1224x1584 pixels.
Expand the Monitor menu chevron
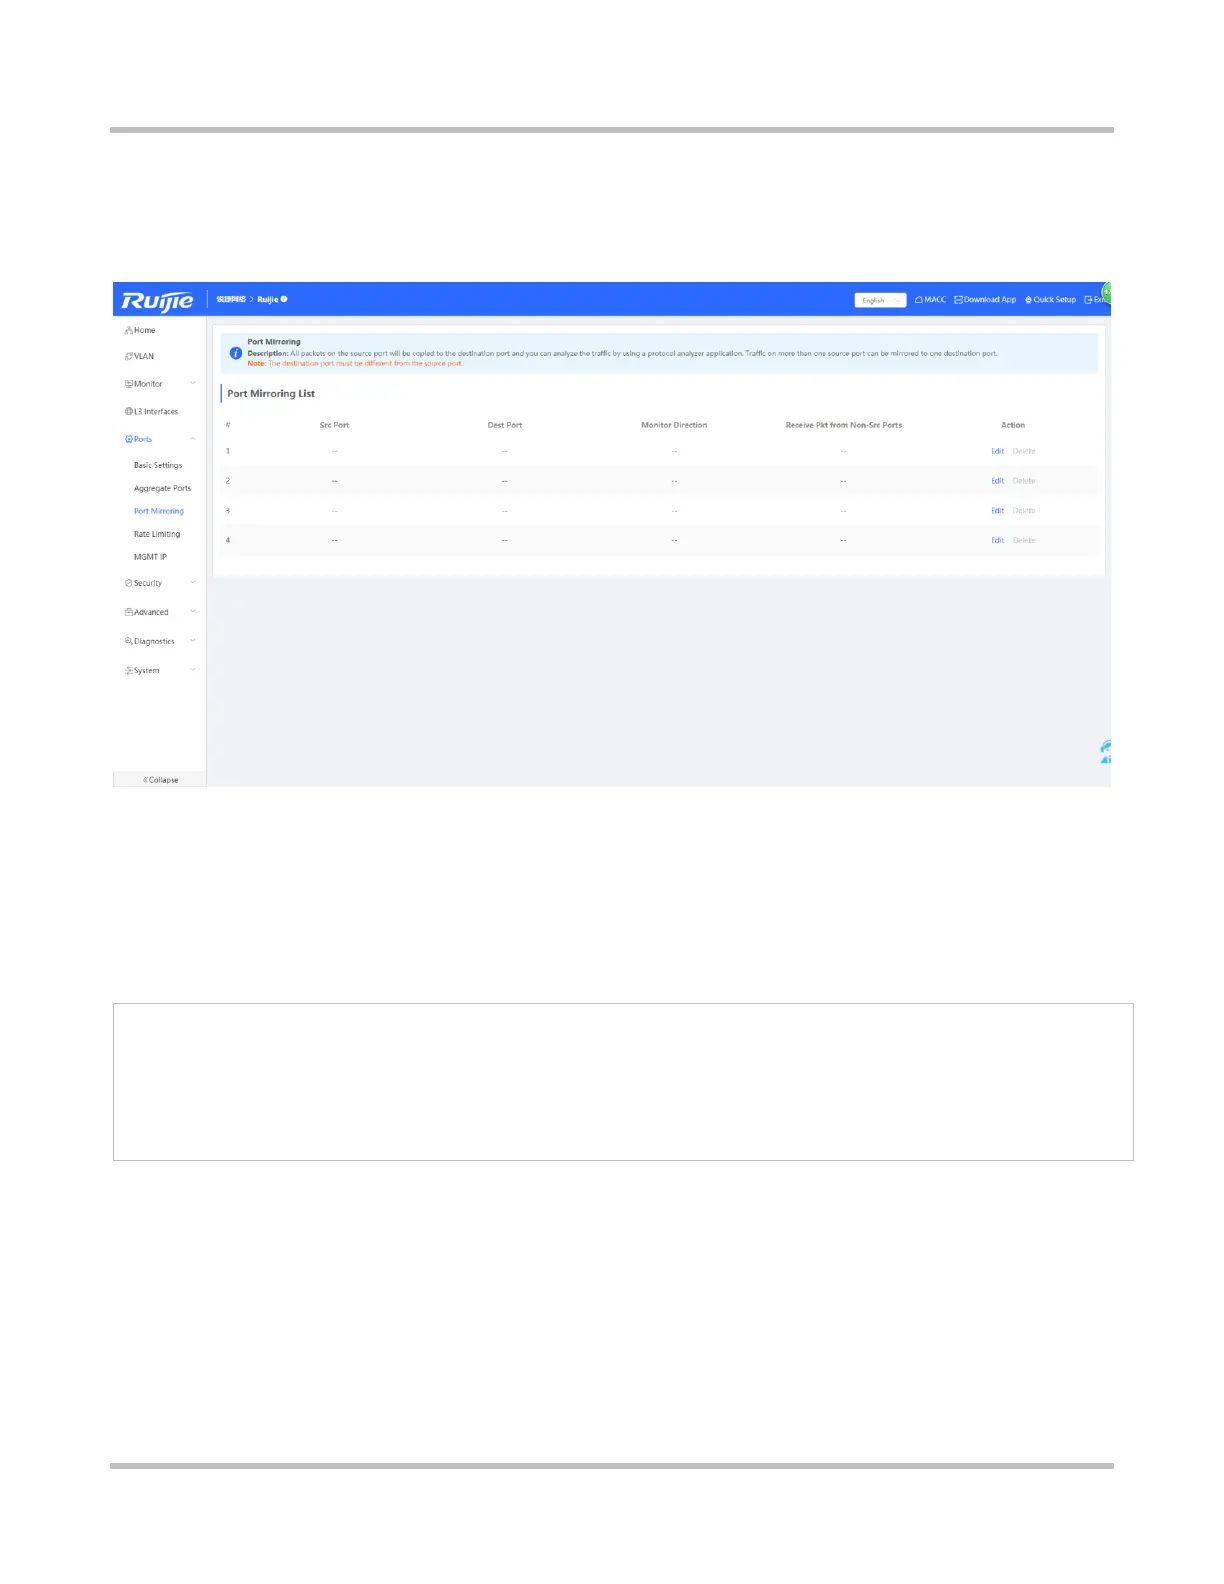point(193,384)
